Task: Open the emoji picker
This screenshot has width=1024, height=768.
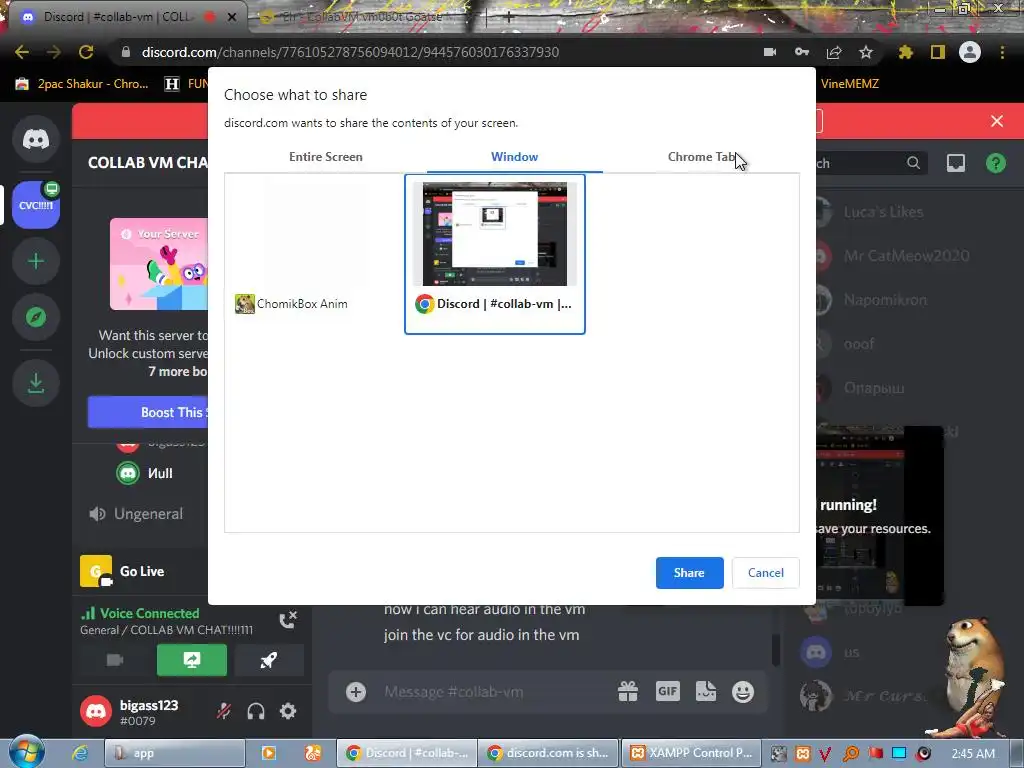Action: (743, 692)
